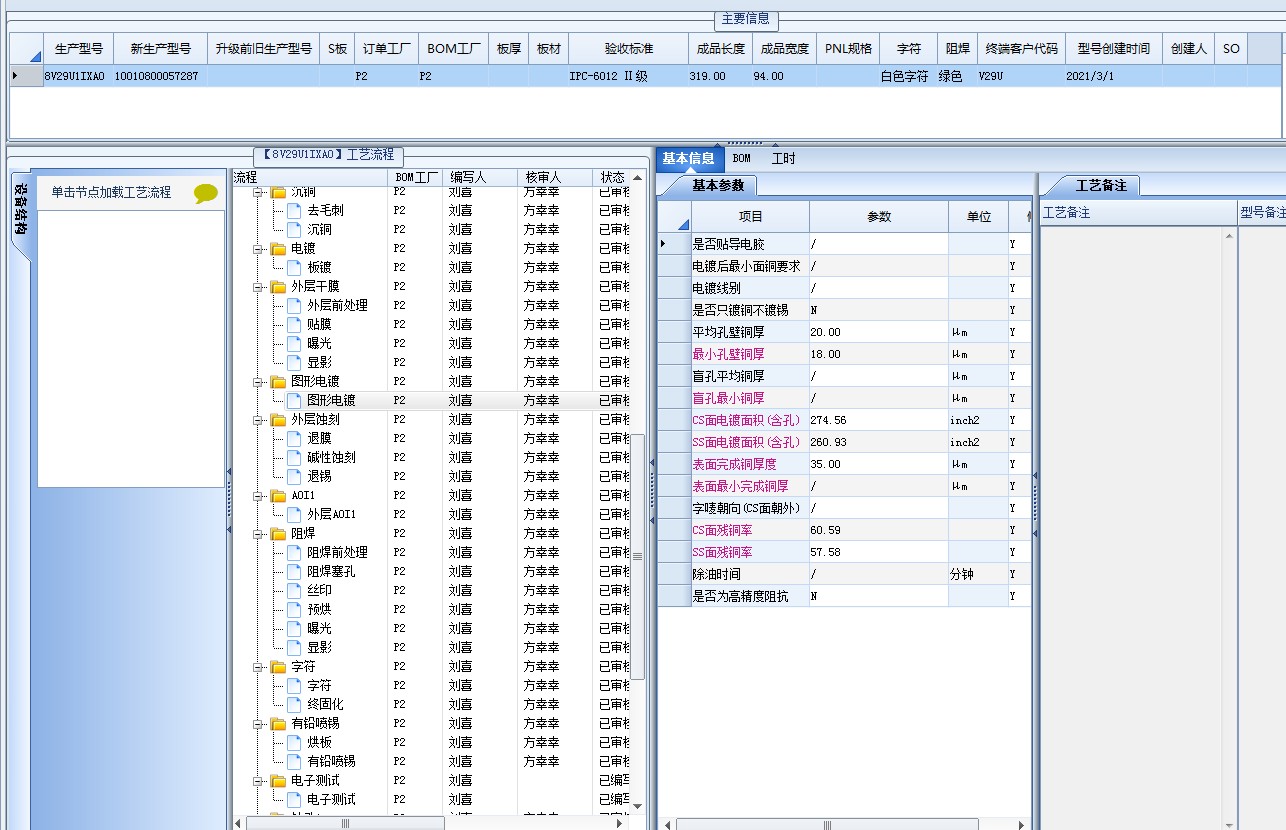Collapse the 有铅喷锡 folder node
Image resolution: width=1286 pixels, height=830 pixels.
tap(257, 724)
